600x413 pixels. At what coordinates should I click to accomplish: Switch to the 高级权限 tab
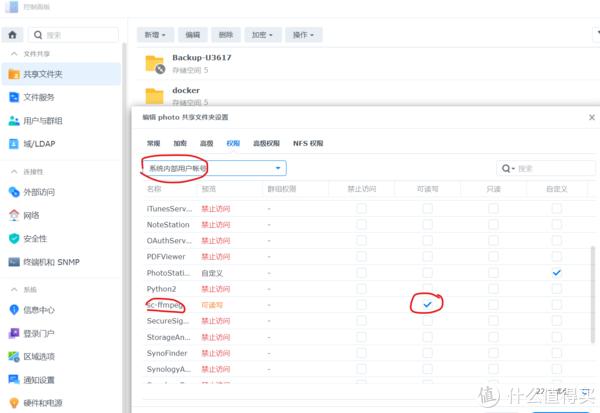pyautogui.click(x=266, y=143)
